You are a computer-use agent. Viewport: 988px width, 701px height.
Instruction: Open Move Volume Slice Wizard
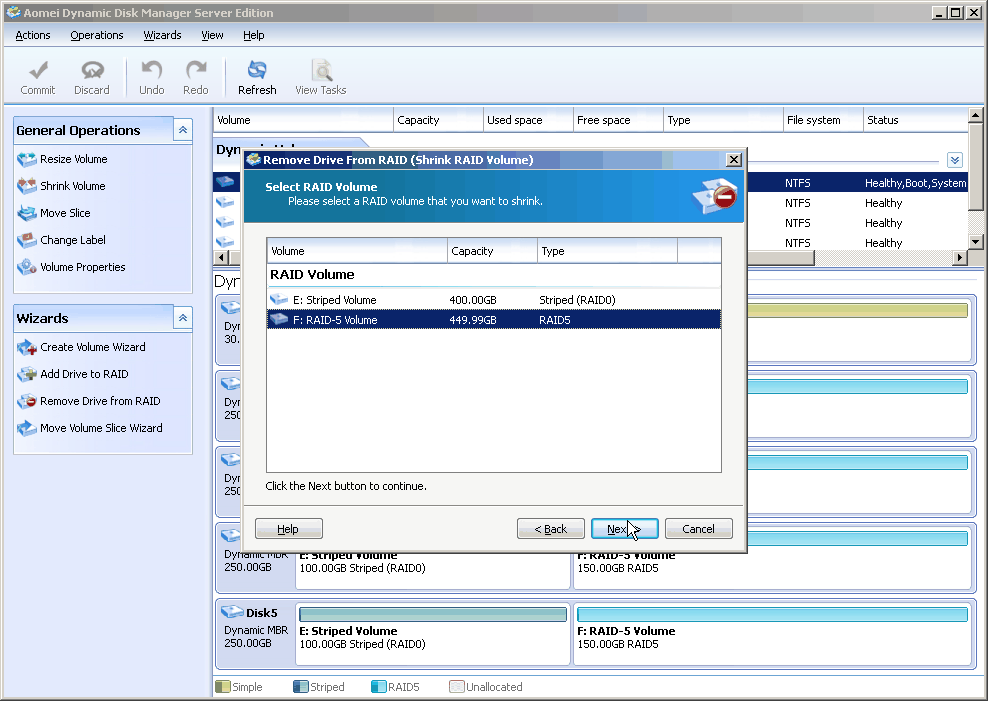pyautogui.click(x=101, y=428)
